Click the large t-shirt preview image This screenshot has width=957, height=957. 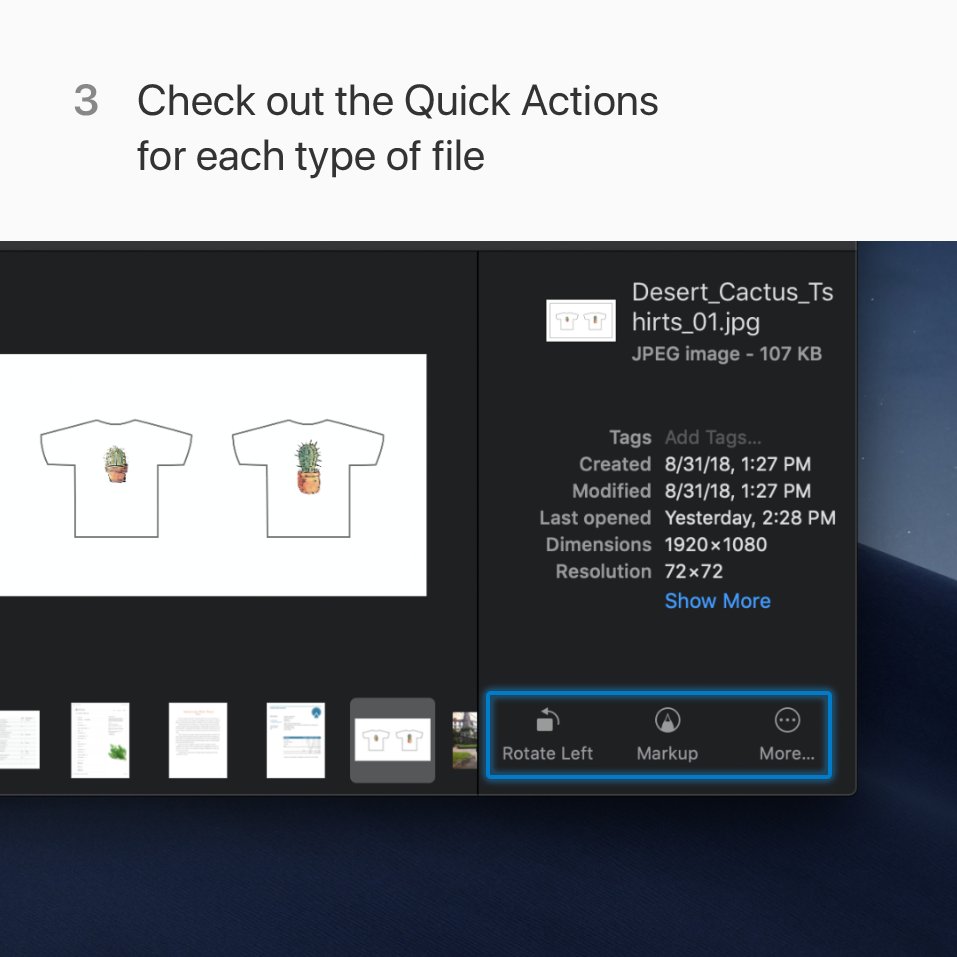pos(213,475)
